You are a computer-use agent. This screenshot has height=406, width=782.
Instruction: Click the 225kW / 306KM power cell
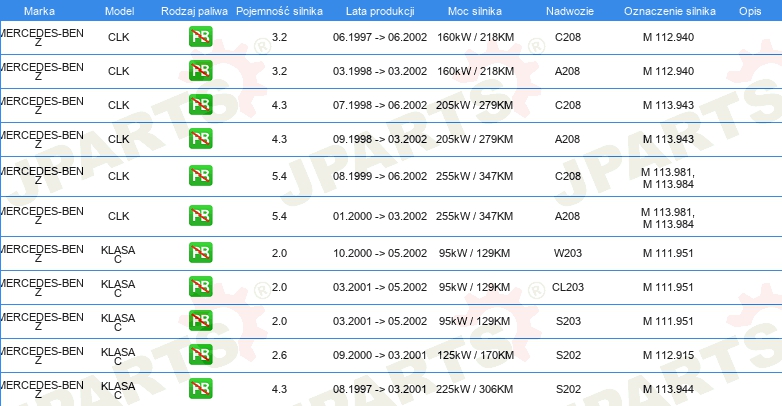click(x=474, y=389)
